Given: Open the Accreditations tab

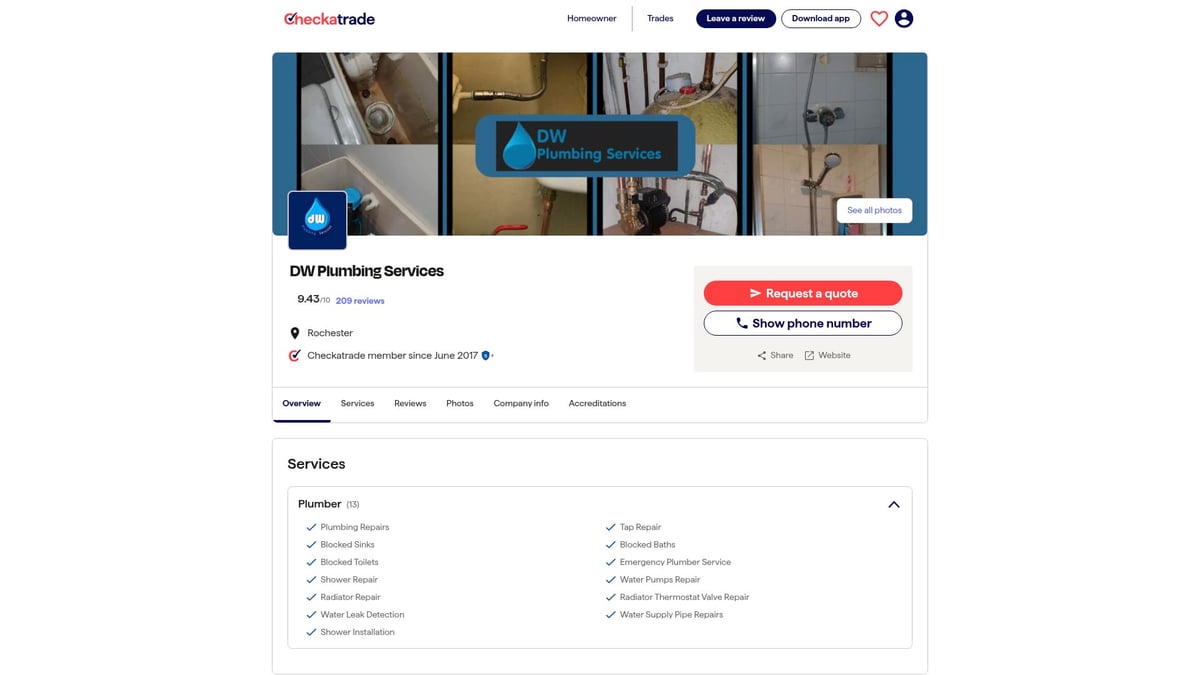Looking at the screenshot, I should tap(597, 403).
